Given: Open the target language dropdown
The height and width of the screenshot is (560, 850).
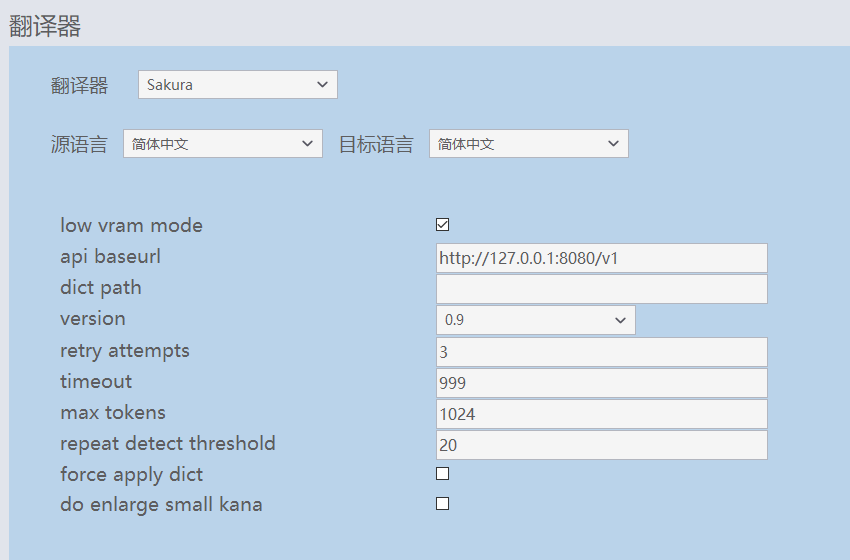Looking at the screenshot, I should tap(529, 144).
